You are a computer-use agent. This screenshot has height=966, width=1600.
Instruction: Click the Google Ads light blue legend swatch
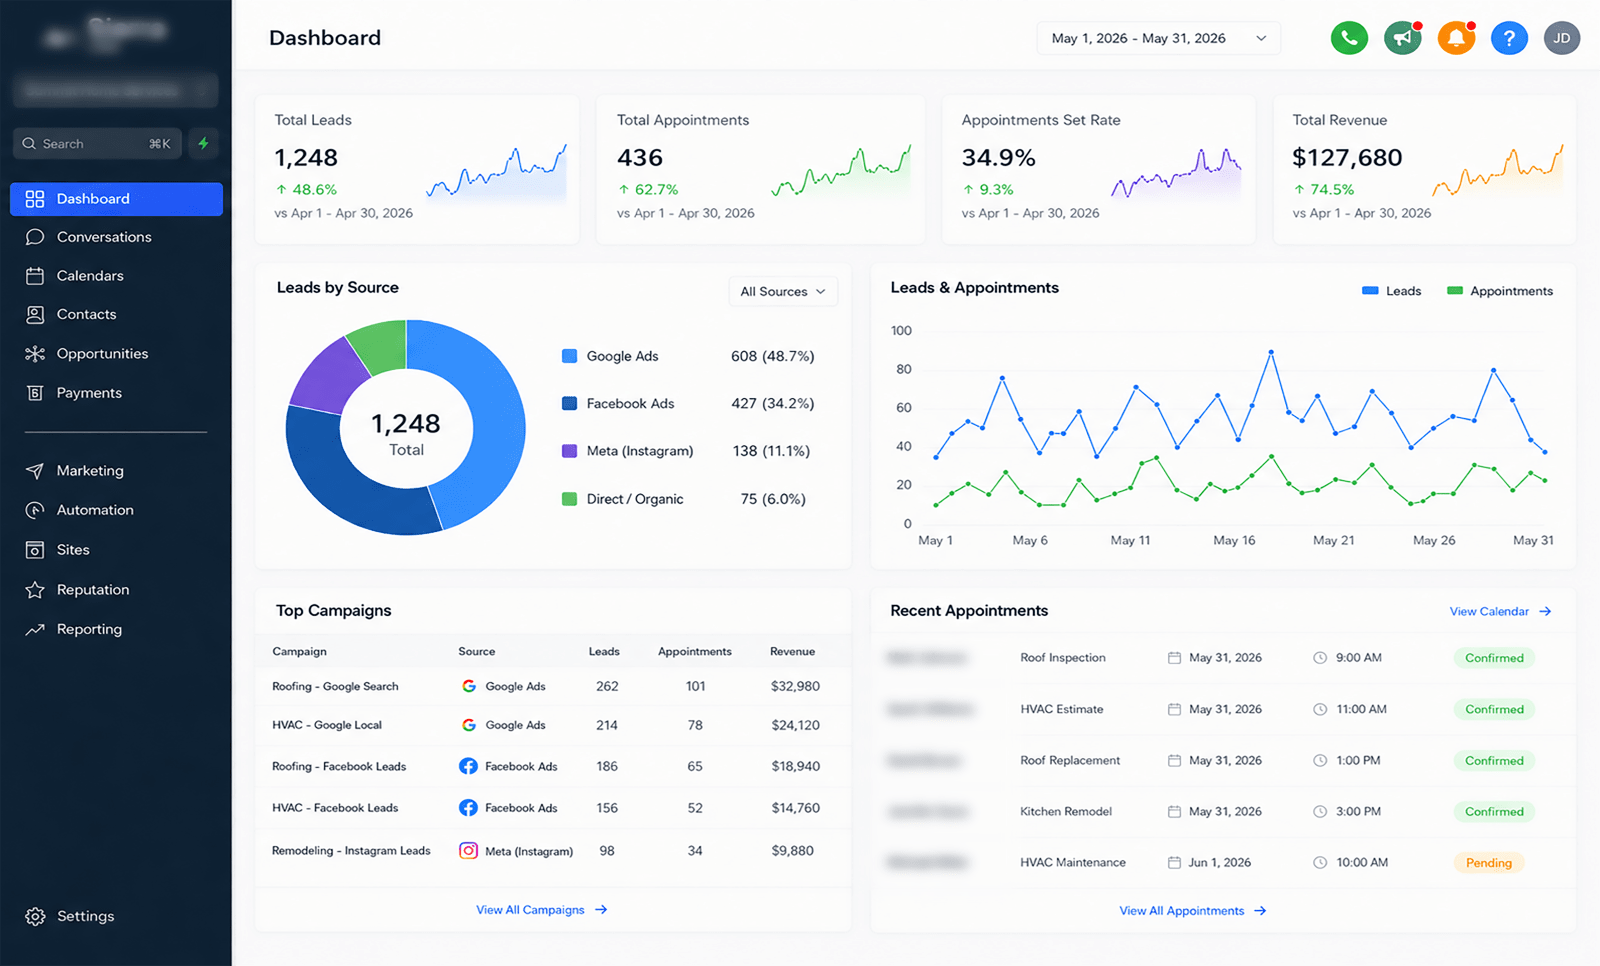(569, 356)
